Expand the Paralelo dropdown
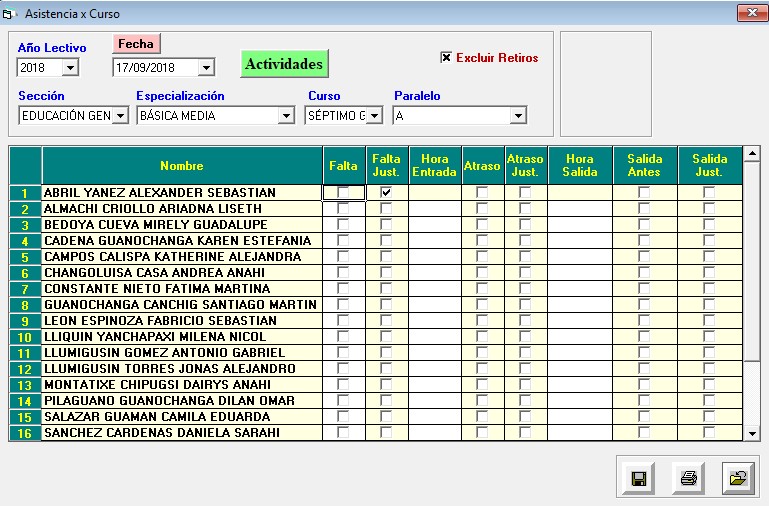Image resolution: width=769 pixels, height=506 pixels. [517, 116]
